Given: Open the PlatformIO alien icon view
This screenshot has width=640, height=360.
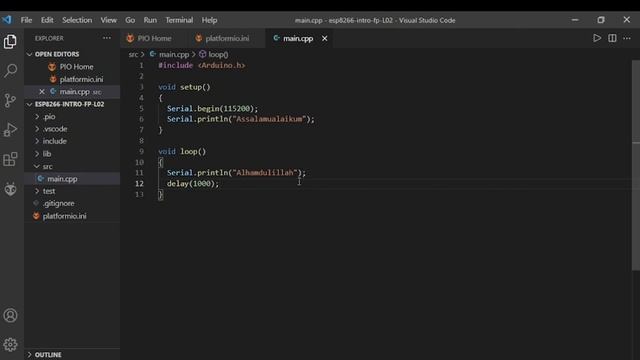Looking at the screenshot, I should pos(10,189).
